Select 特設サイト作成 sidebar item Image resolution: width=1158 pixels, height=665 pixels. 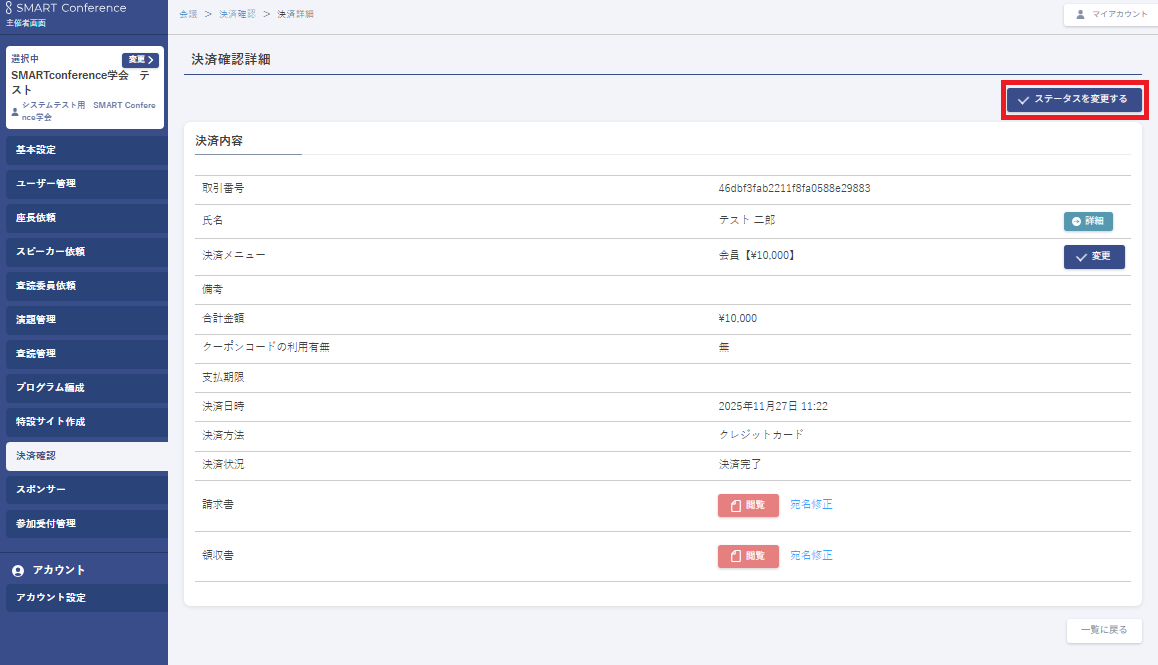pyautogui.click(x=84, y=422)
